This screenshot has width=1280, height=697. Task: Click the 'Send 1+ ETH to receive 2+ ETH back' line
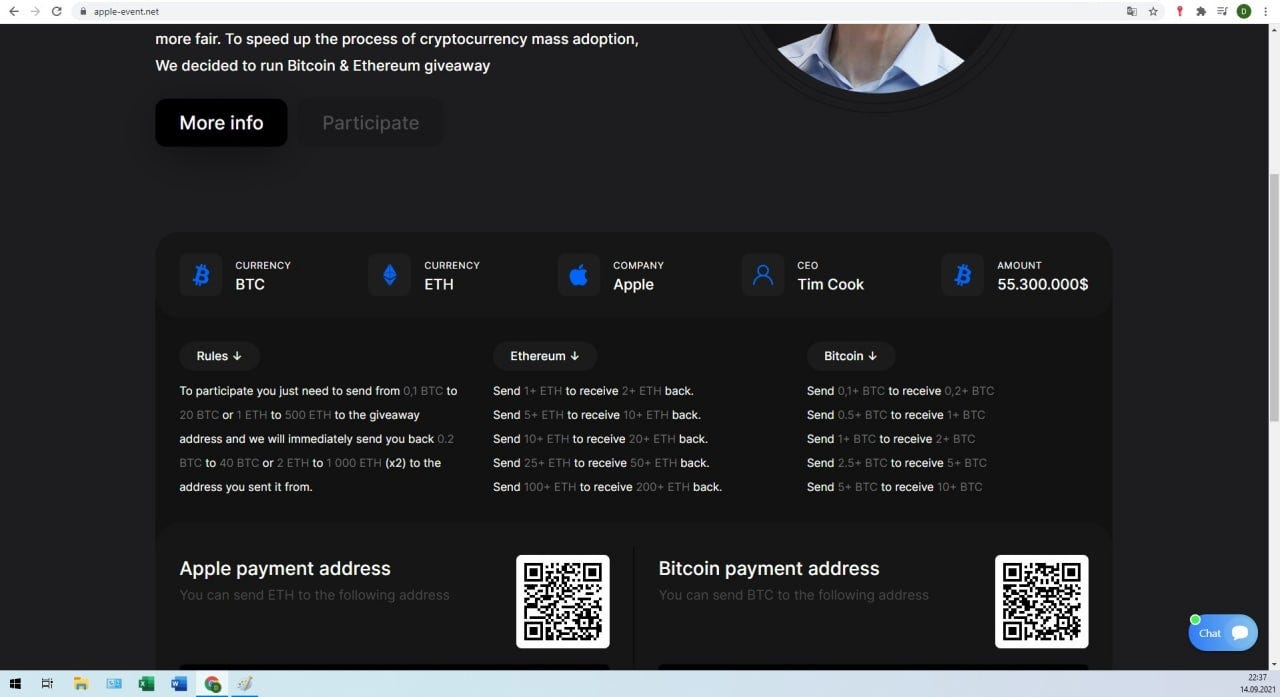click(593, 391)
